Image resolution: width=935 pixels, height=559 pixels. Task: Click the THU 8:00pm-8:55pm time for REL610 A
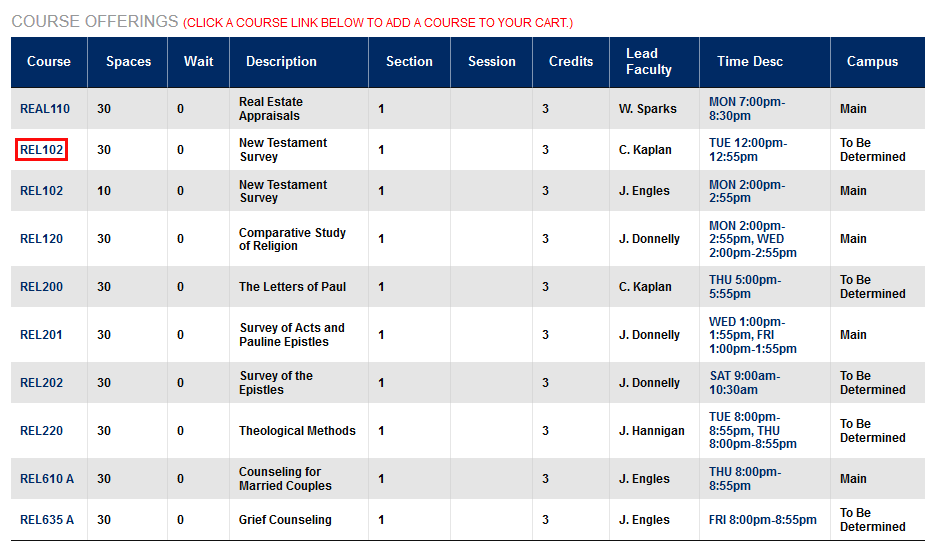click(745, 478)
